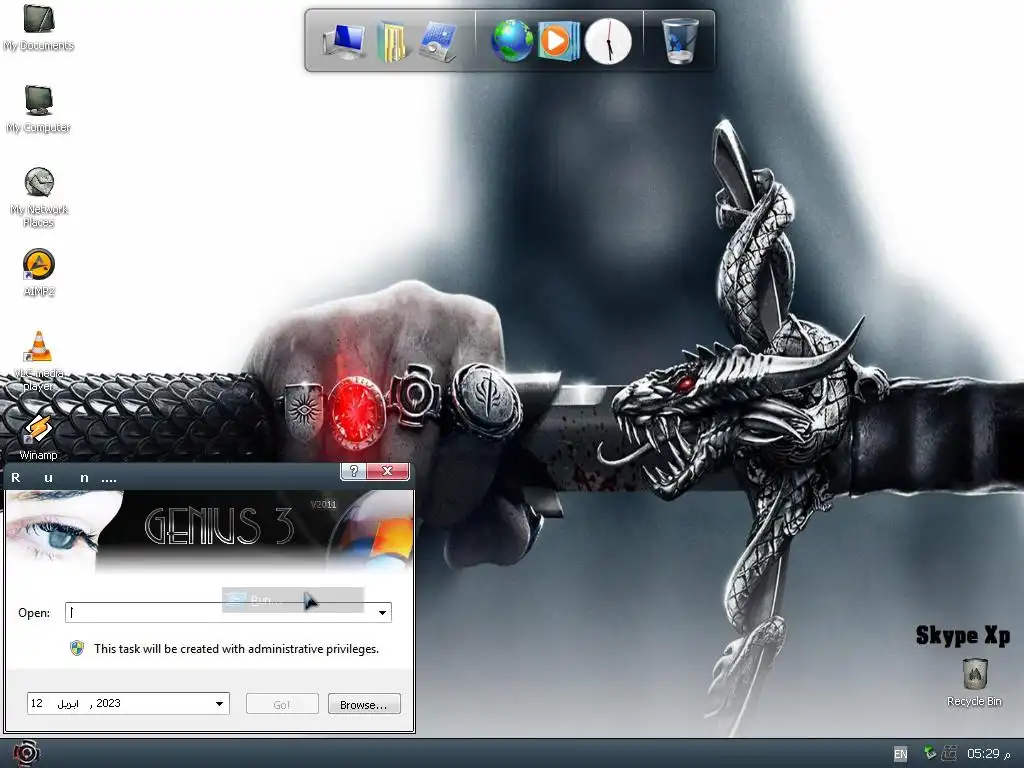
Task: Click into the Open text field
Action: (x=220, y=613)
